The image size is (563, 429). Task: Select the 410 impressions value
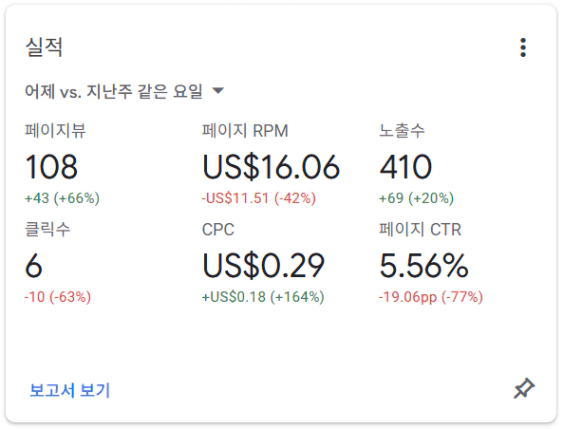[x=406, y=167]
